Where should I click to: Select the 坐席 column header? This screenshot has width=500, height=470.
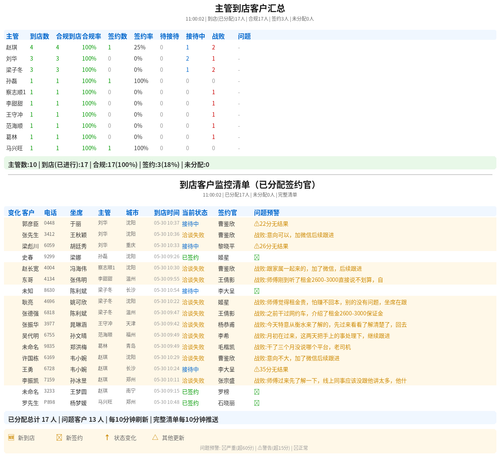[76, 213]
